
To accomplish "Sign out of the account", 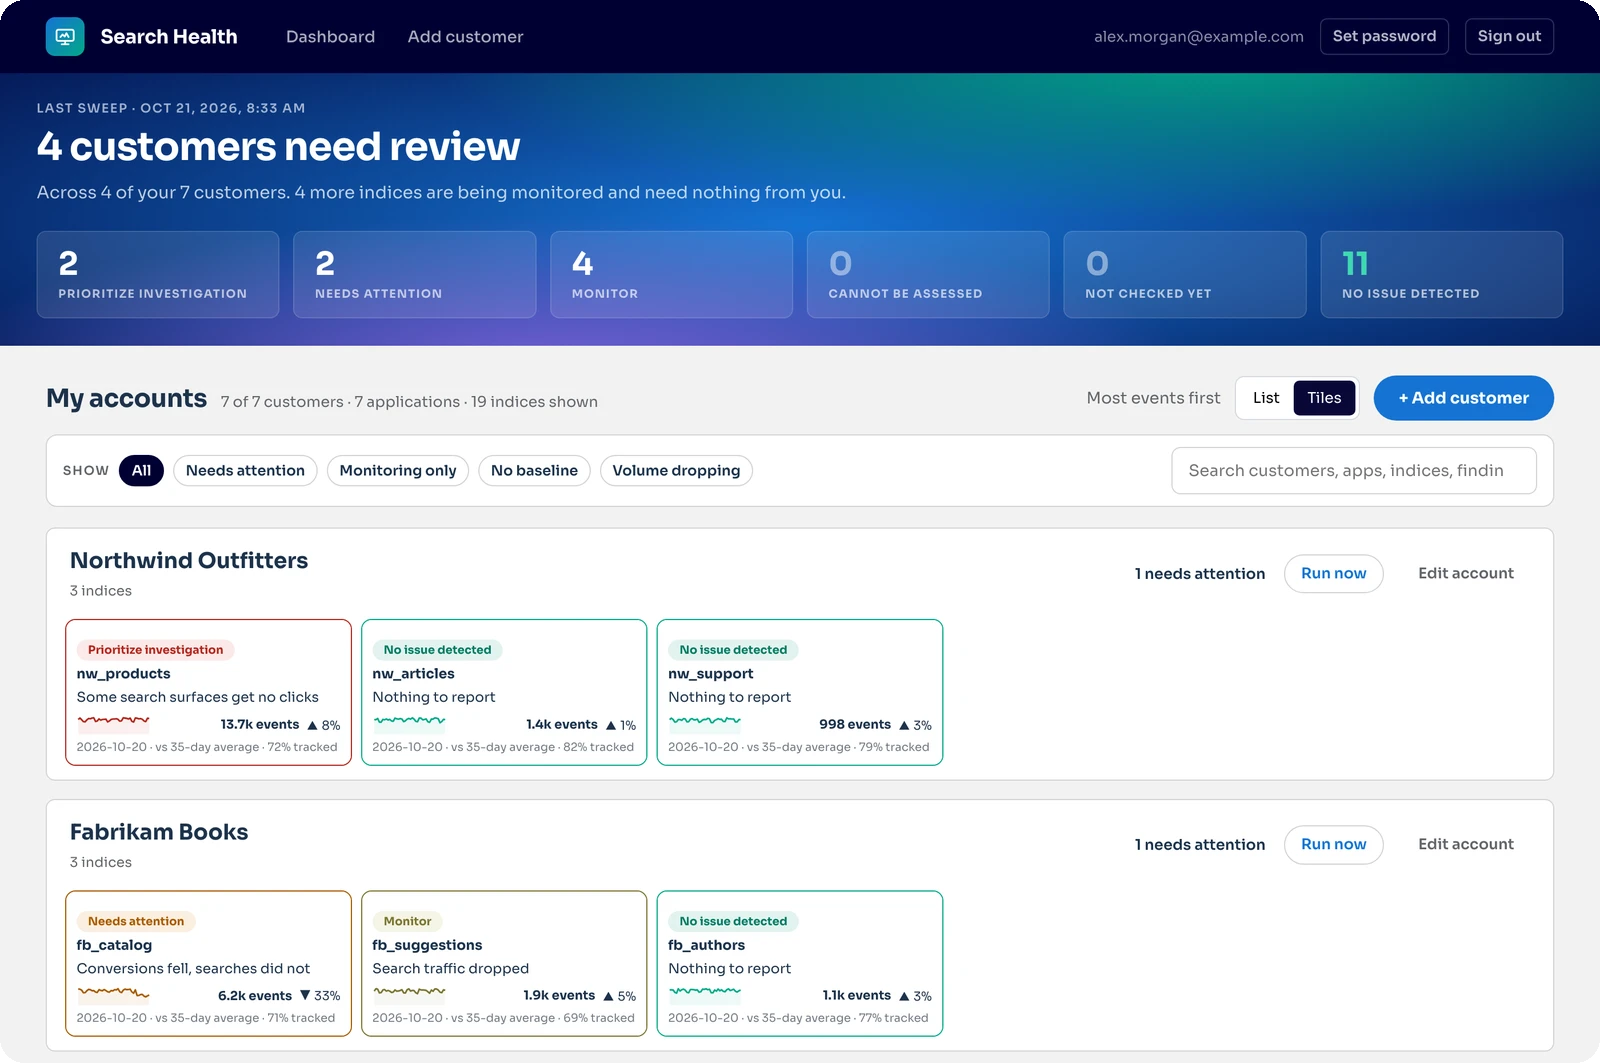I will [x=1509, y=37].
